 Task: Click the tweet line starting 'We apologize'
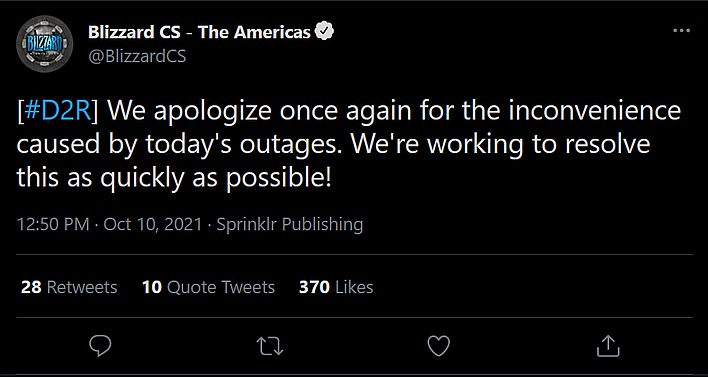[394, 111]
